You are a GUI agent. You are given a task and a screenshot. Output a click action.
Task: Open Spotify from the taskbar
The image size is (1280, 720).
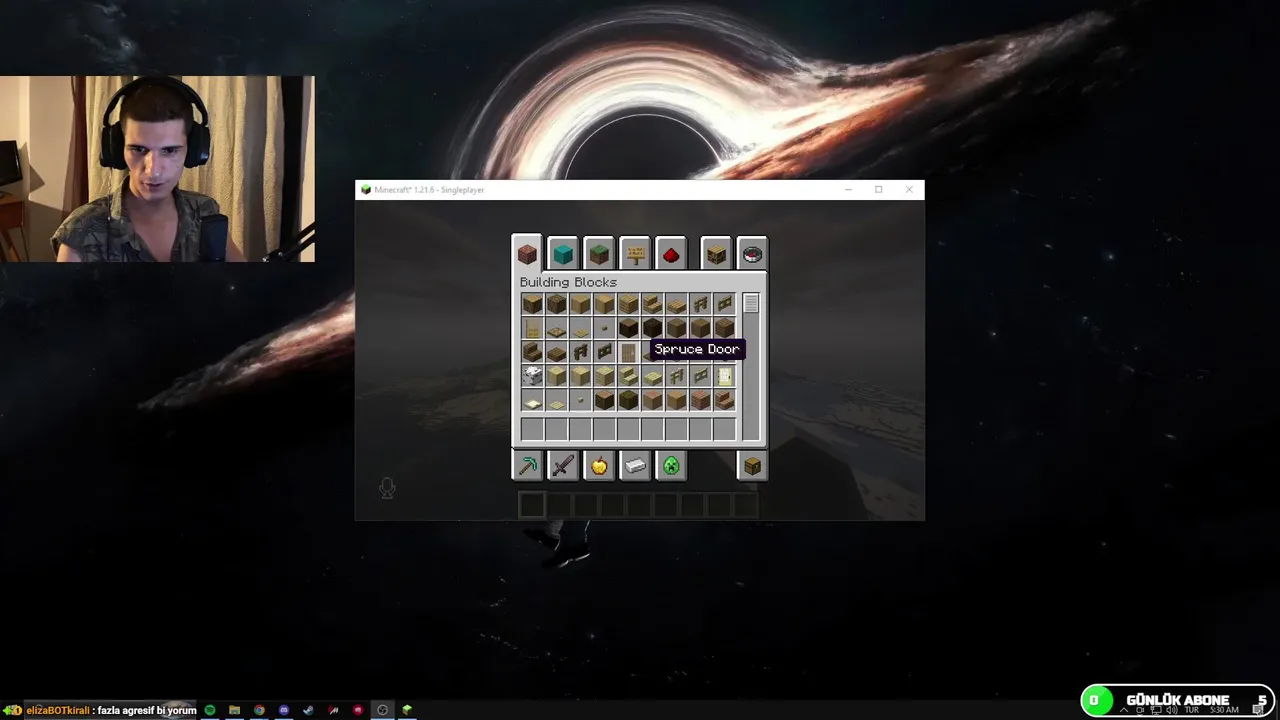coord(210,710)
